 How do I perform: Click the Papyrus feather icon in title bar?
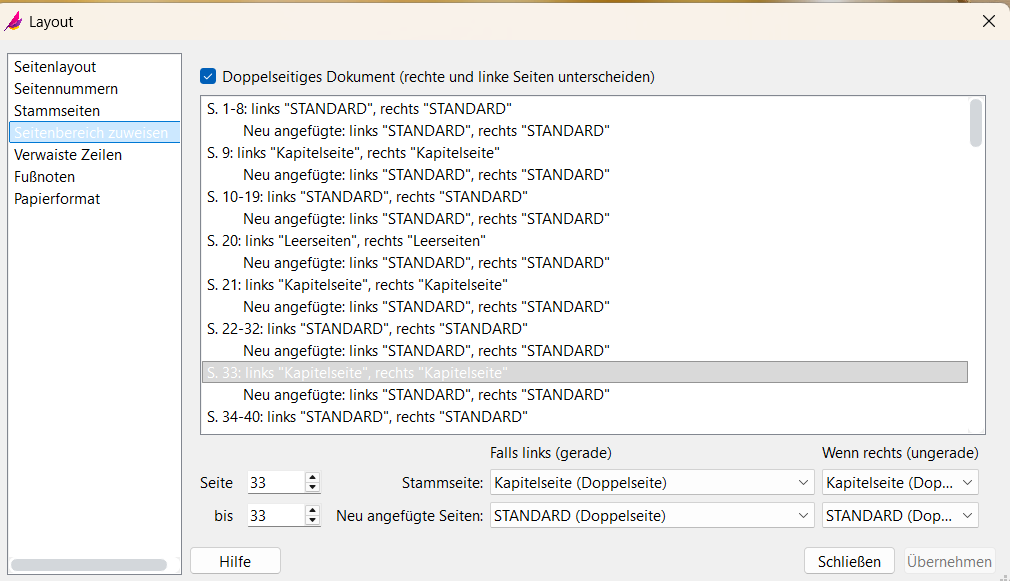click(x=14, y=21)
